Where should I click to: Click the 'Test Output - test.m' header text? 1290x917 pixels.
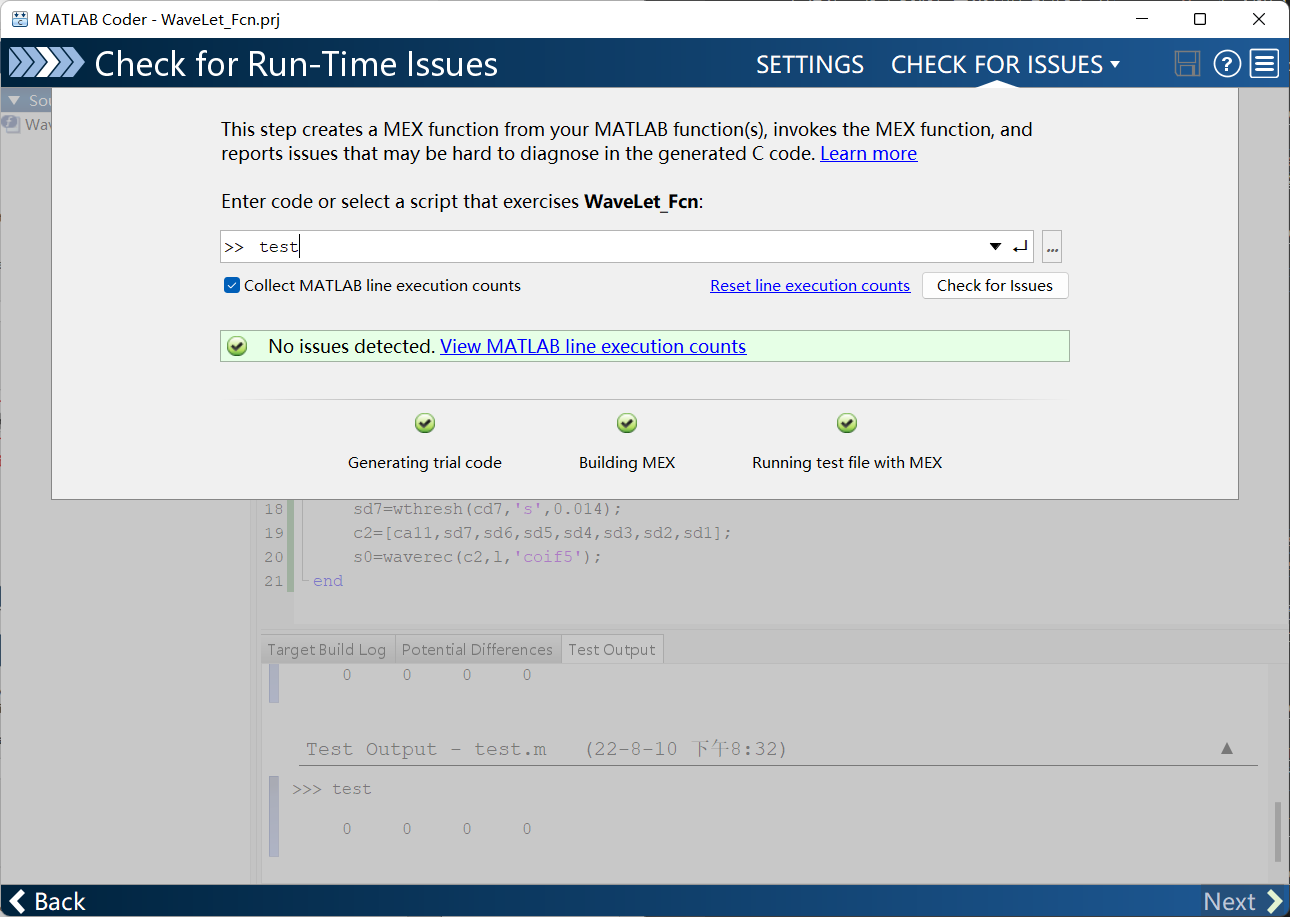coord(426,749)
